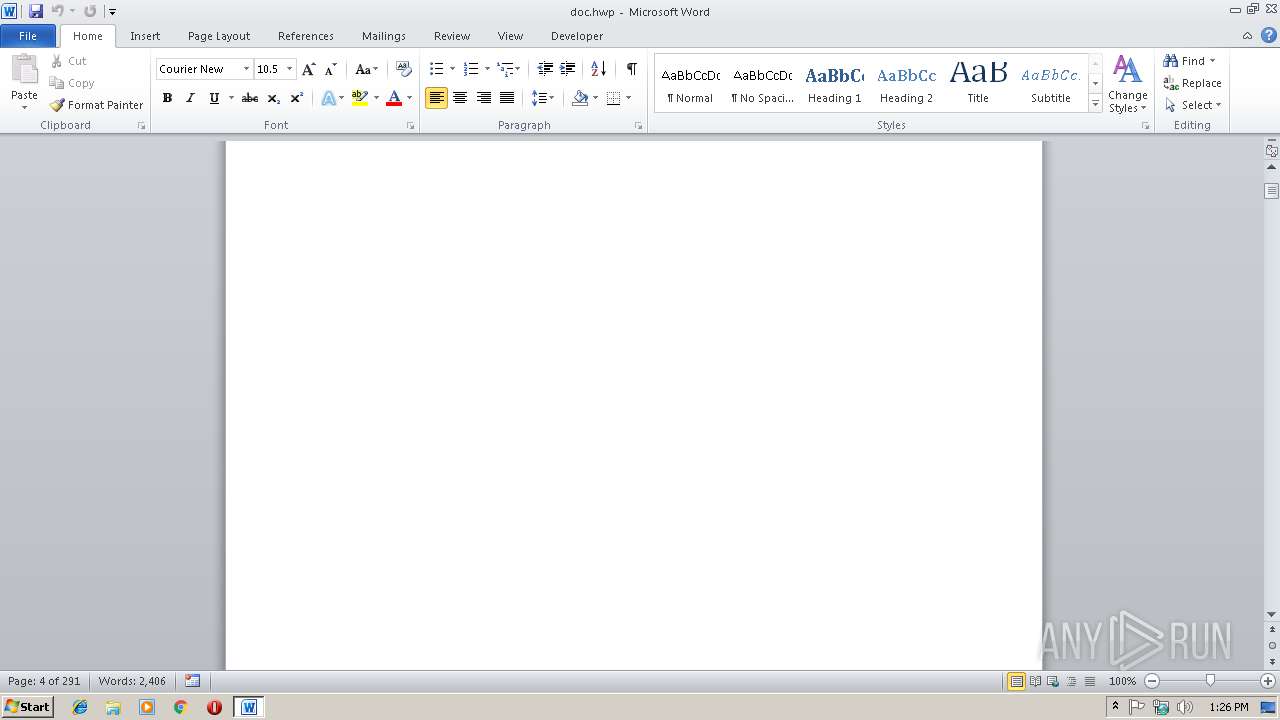The image size is (1280, 720).
Task: Open the Borders dropdown arrow
Action: [628, 98]
